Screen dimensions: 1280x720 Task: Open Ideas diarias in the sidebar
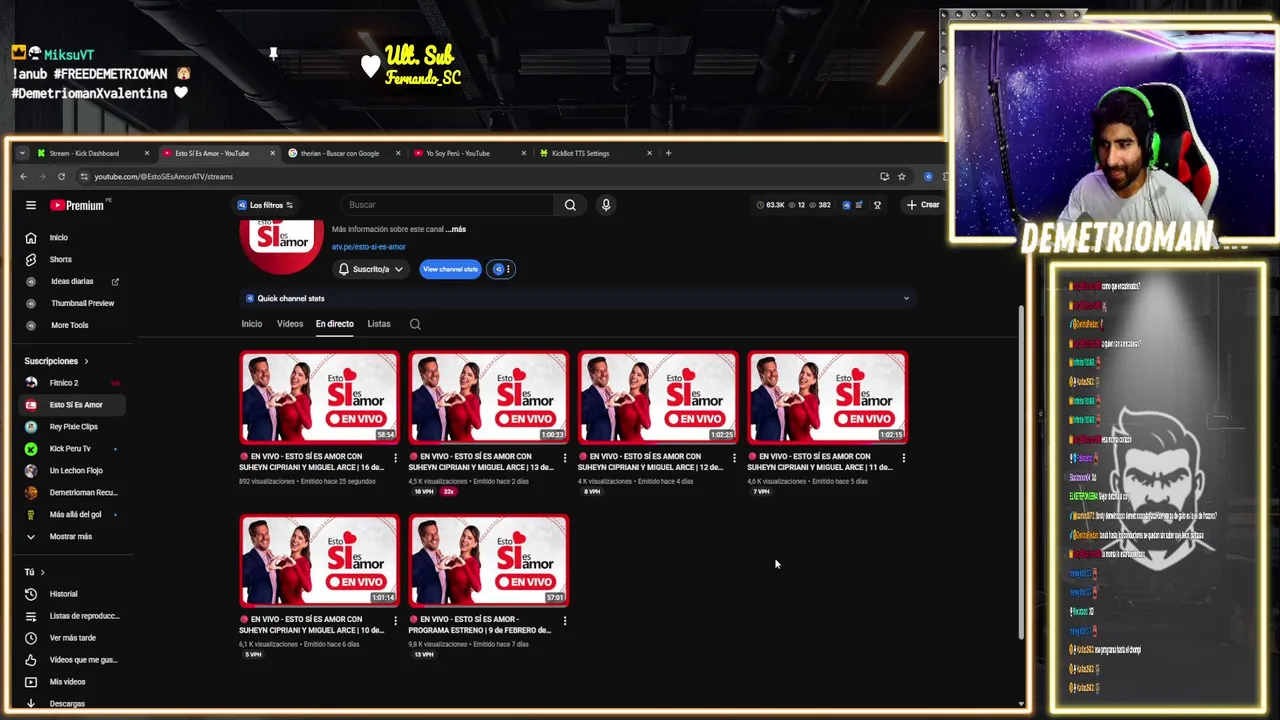pyautogui.click(x=70, y=281)
